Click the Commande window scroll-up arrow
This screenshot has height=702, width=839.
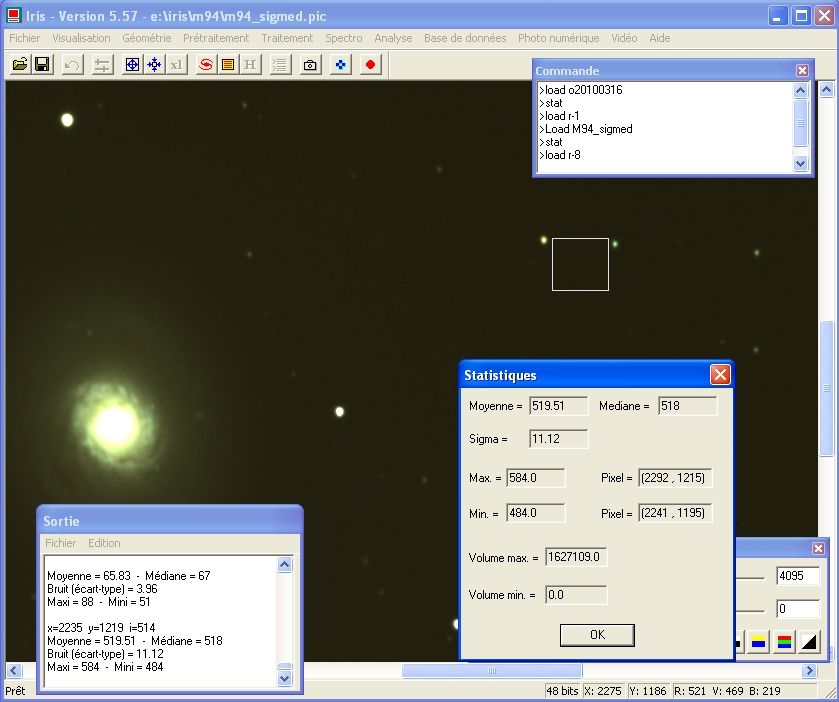800,90
